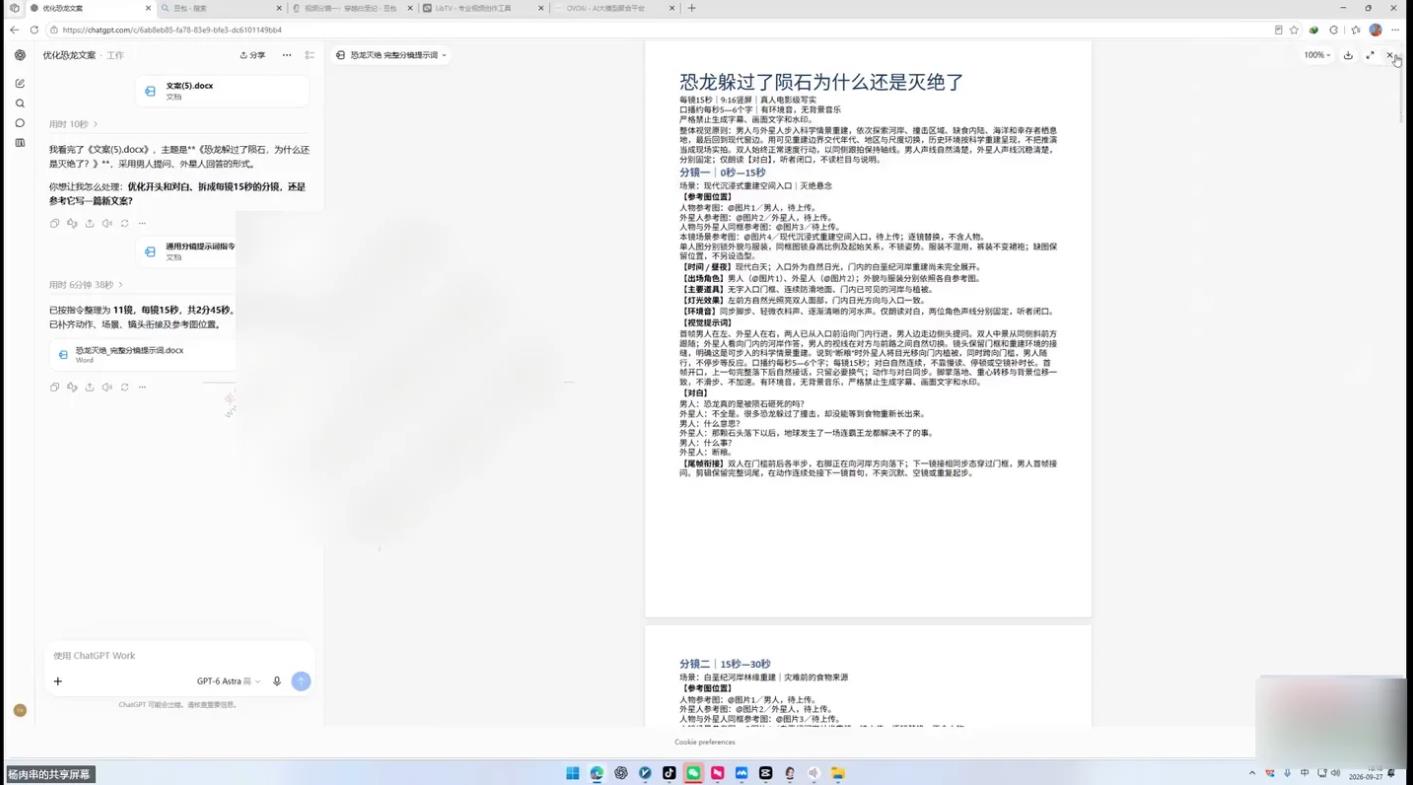The height and width of the screenshot is (785, 1413).
Task: Open the sidebar search icon
Action: pos(20,103)
